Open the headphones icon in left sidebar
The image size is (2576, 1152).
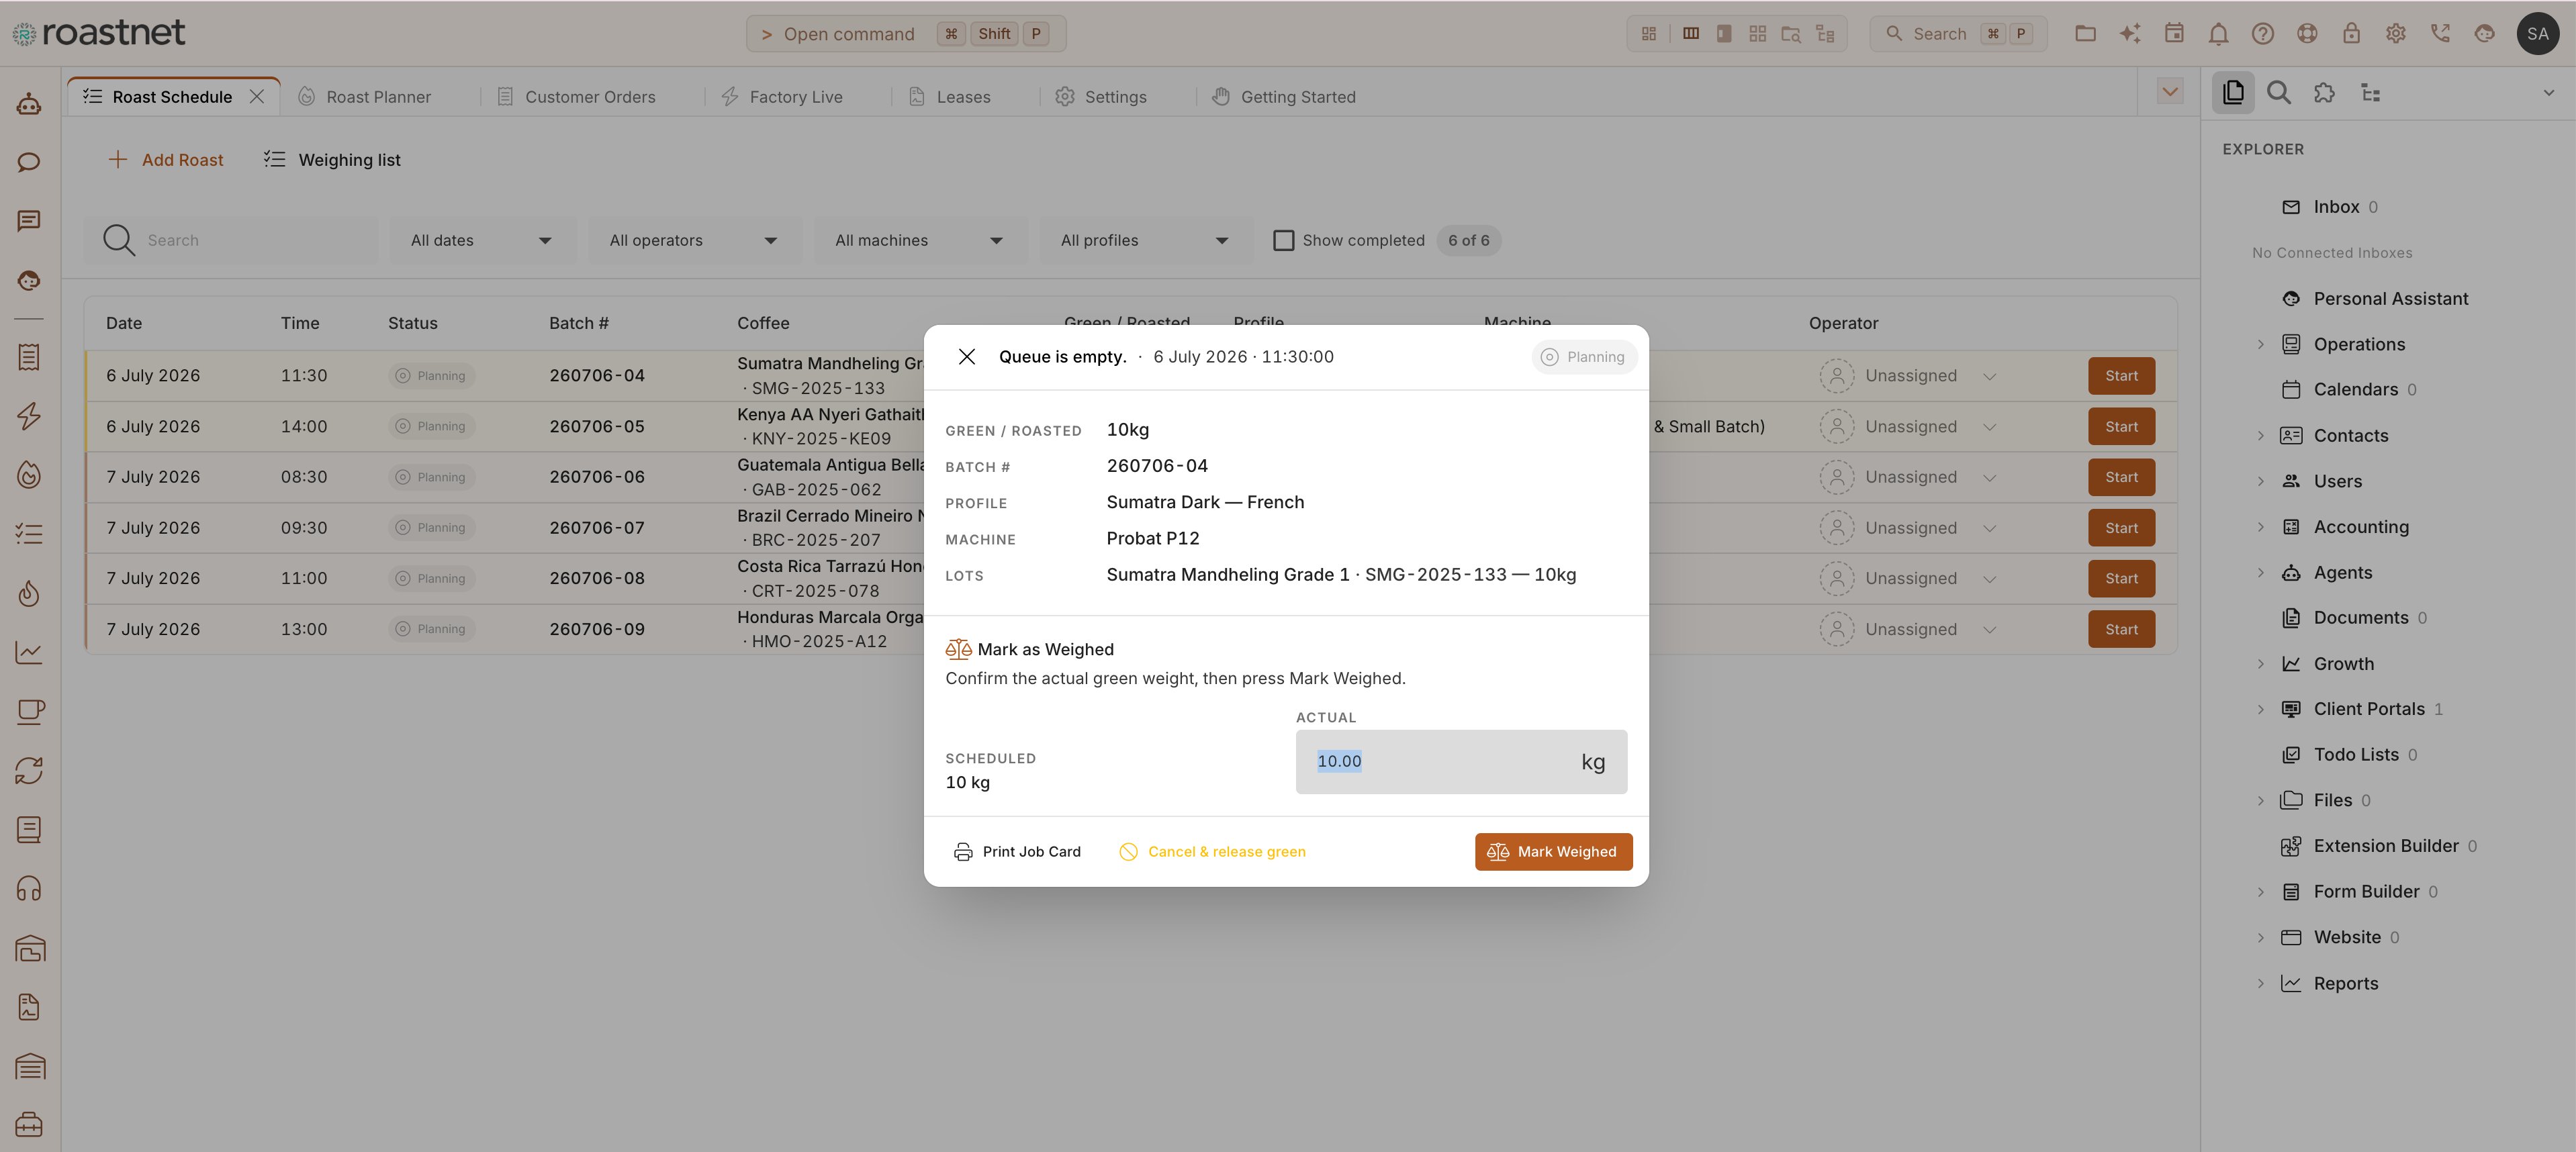point(29,889)
